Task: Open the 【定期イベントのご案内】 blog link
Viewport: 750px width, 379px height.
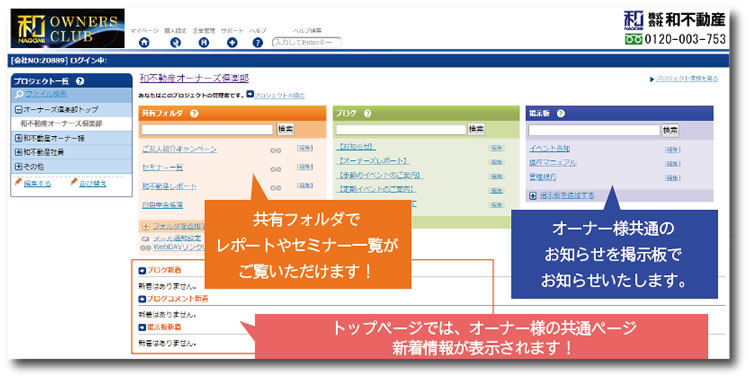Action: pos(376,190)
